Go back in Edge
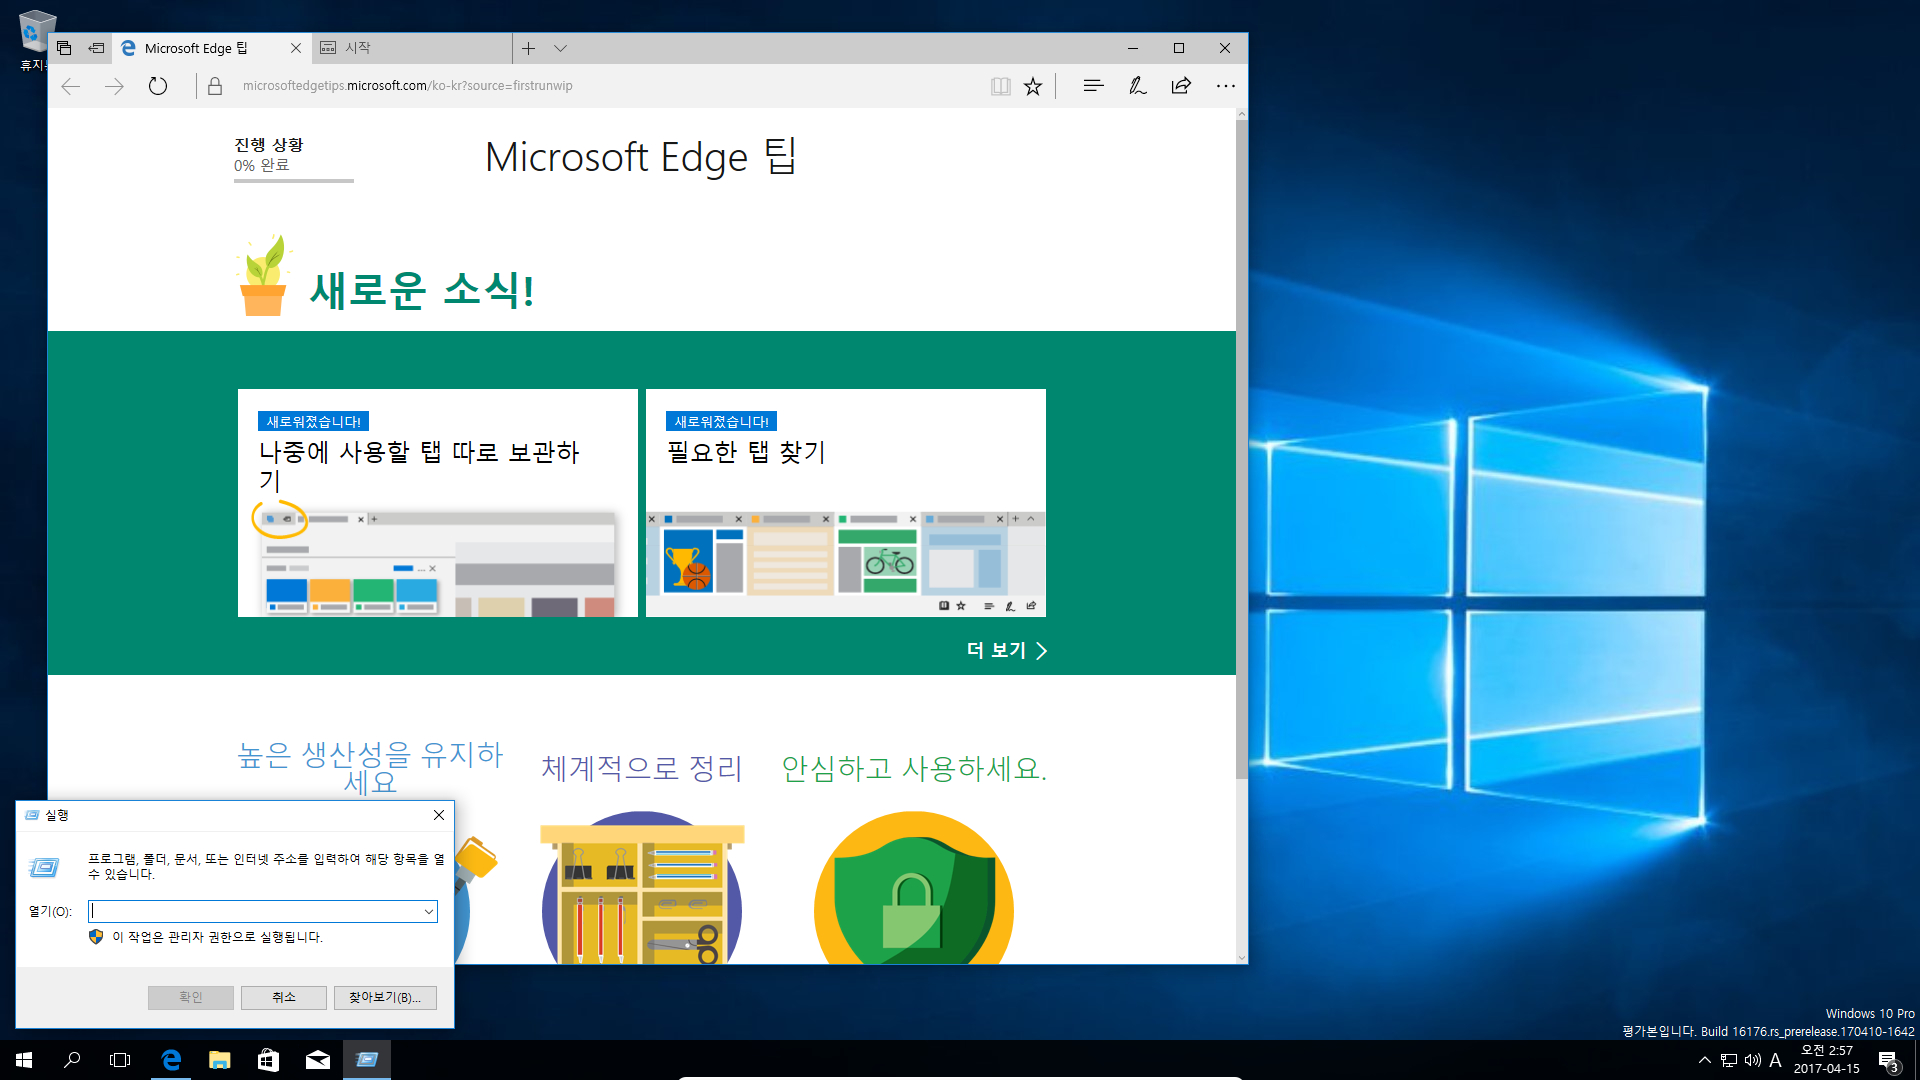The image size is (1920, 1080). [70, 86]
